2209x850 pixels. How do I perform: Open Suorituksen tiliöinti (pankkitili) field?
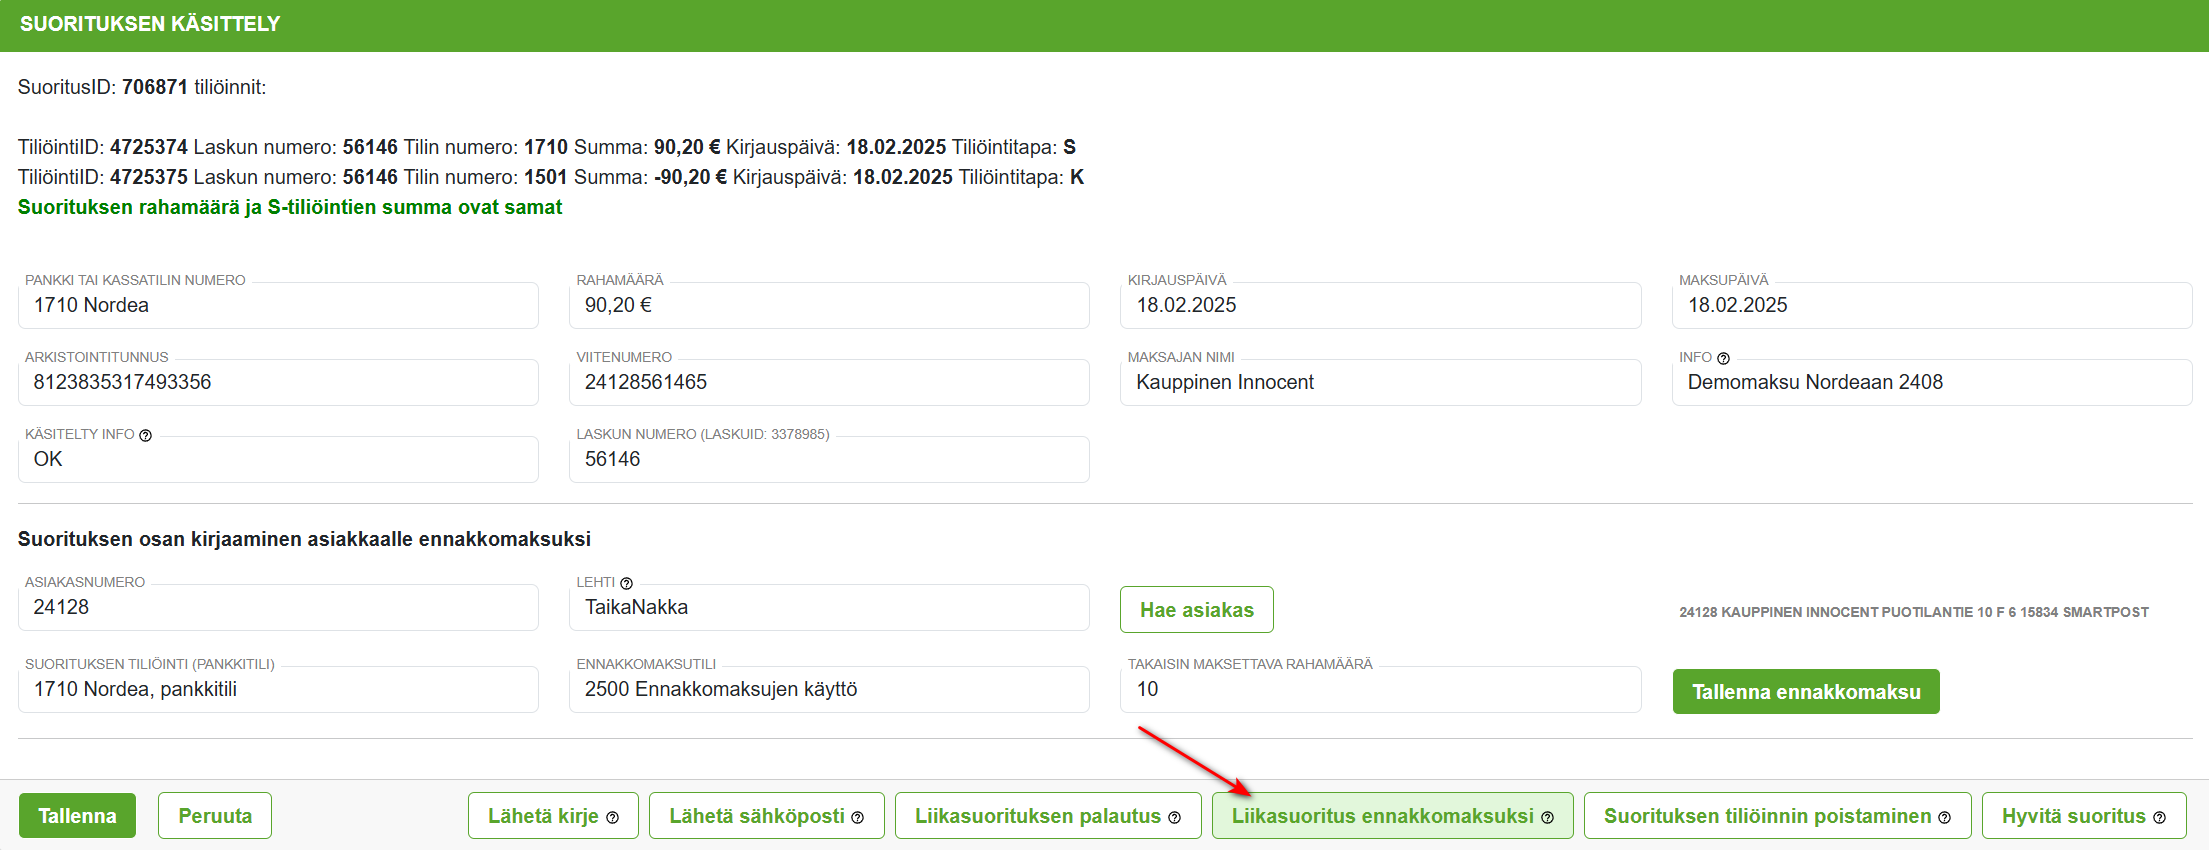pos(278,689)
